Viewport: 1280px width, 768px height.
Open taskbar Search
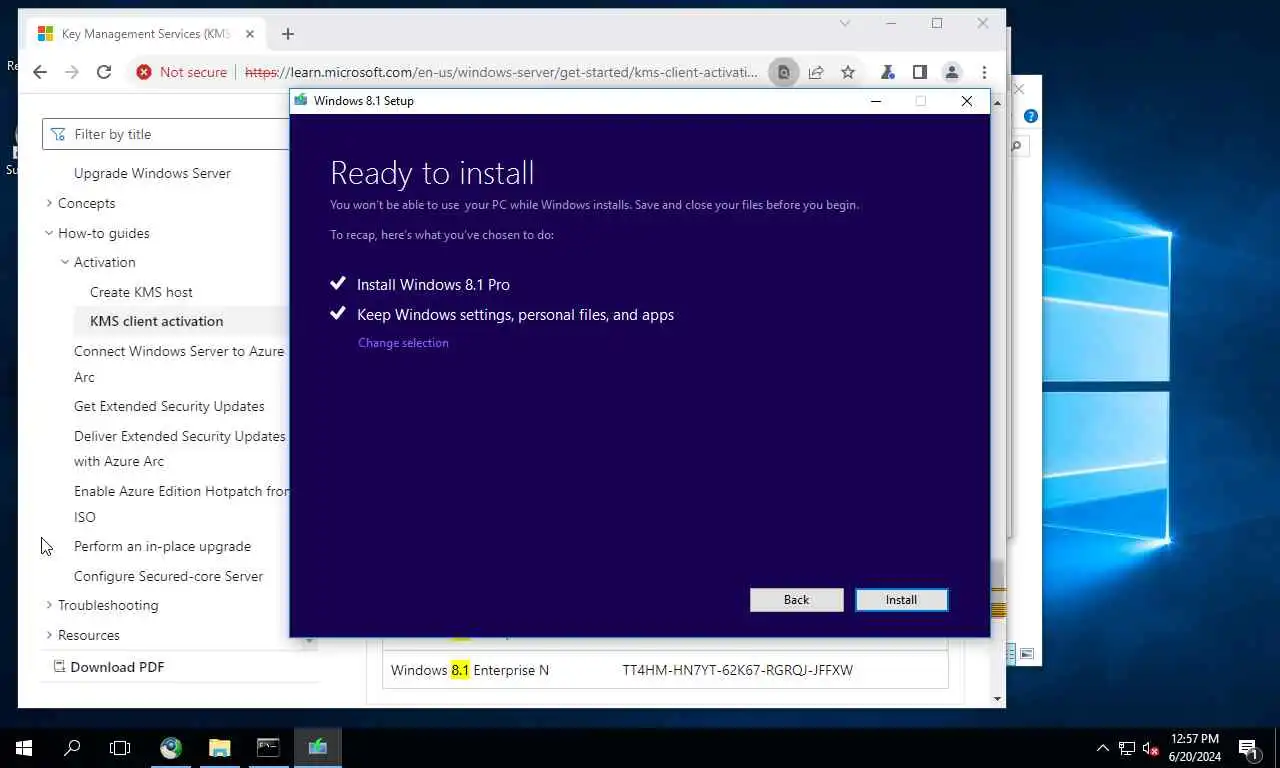click(72, 747)
